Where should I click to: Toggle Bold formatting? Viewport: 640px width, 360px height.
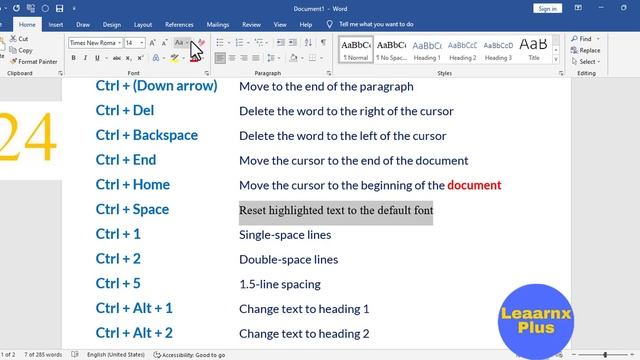click(73, 58)
